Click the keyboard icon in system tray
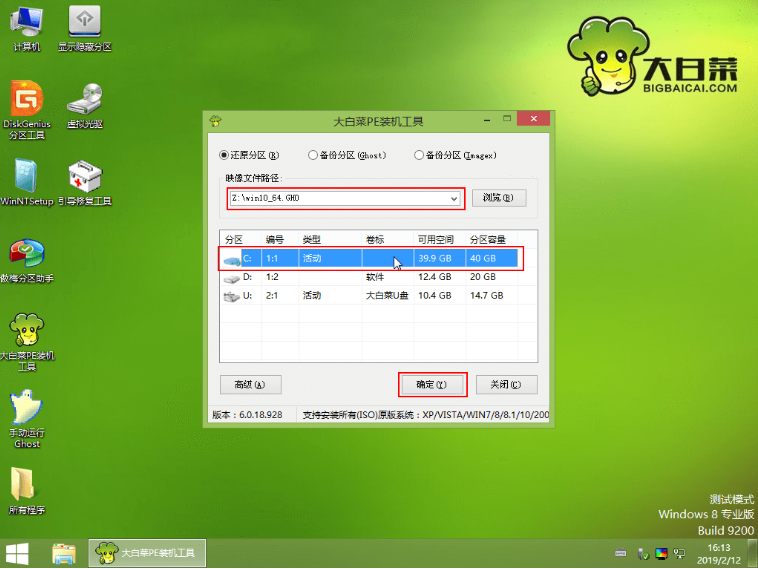 tap(621, 553)
